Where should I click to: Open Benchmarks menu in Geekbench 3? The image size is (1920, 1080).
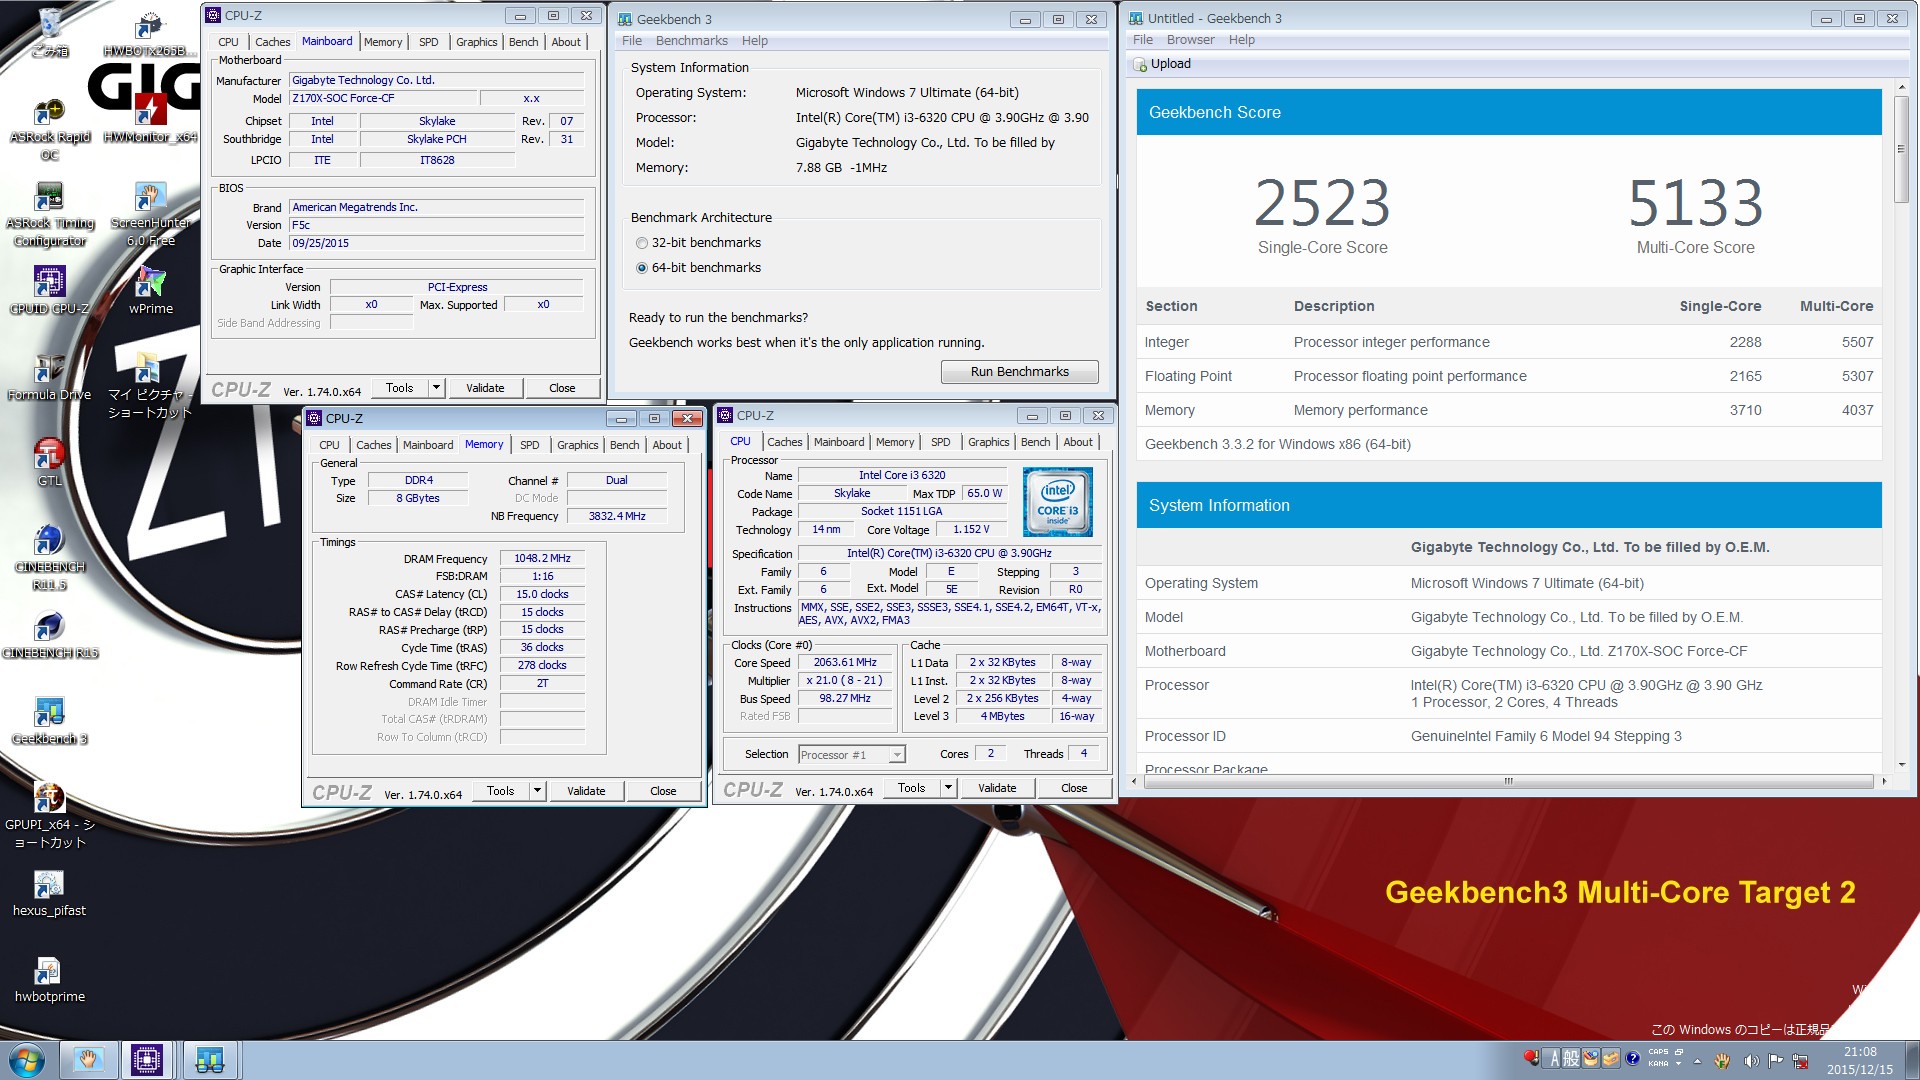coord(691,41)
